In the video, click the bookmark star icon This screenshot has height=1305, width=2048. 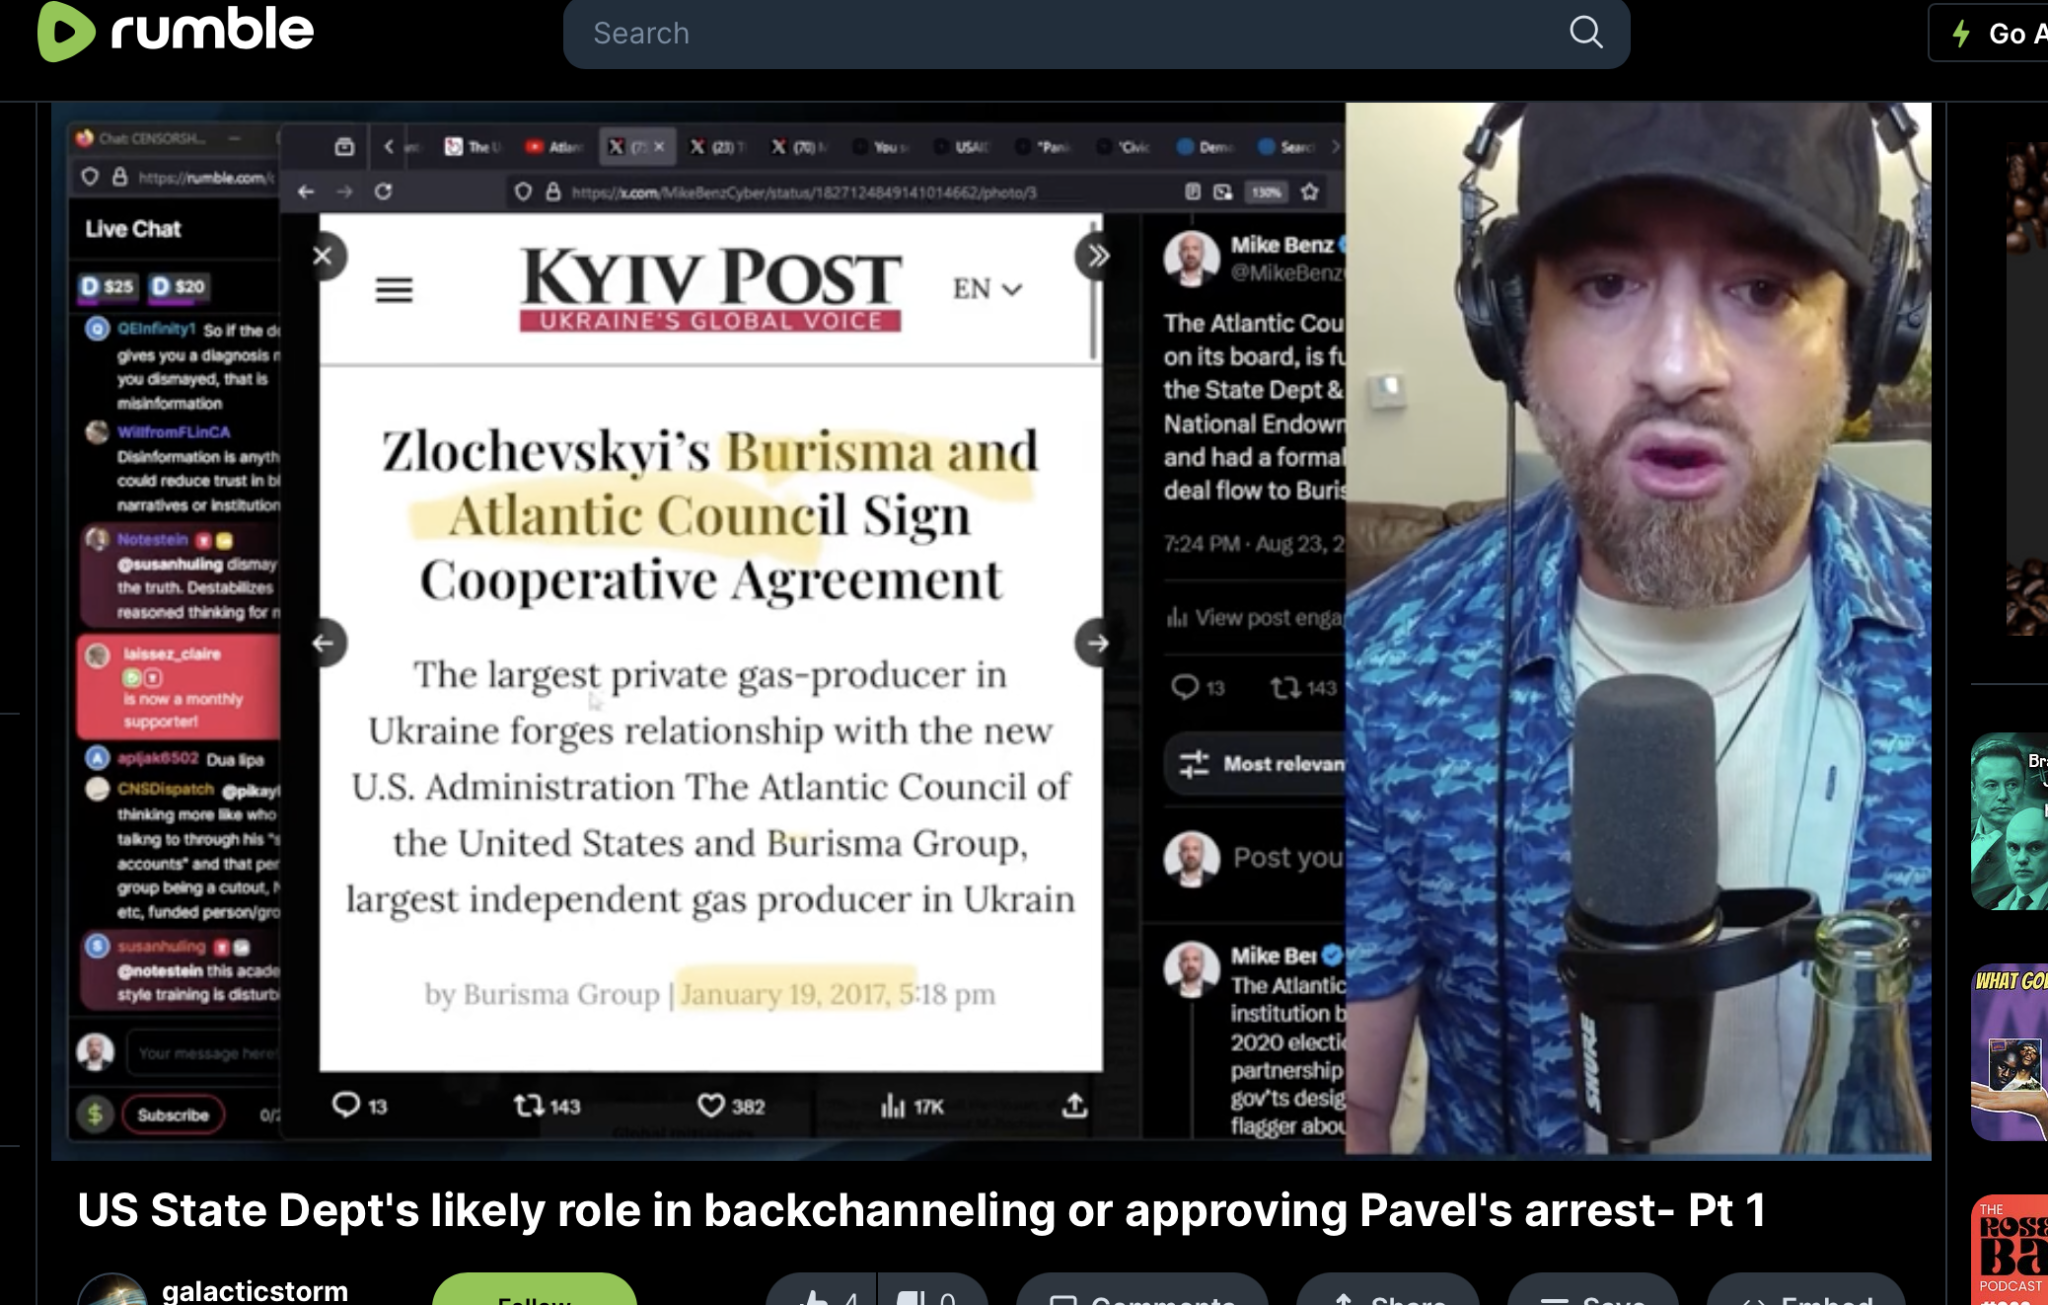[x=1310, y=191]
